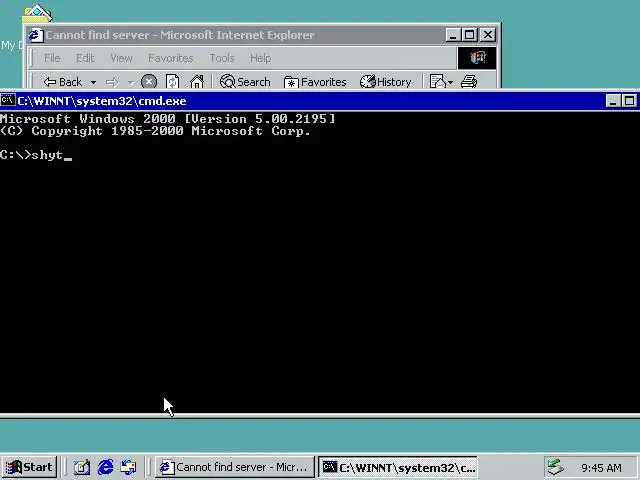Print the page from IE toolbar
The image size is (640, 480).
469,82
